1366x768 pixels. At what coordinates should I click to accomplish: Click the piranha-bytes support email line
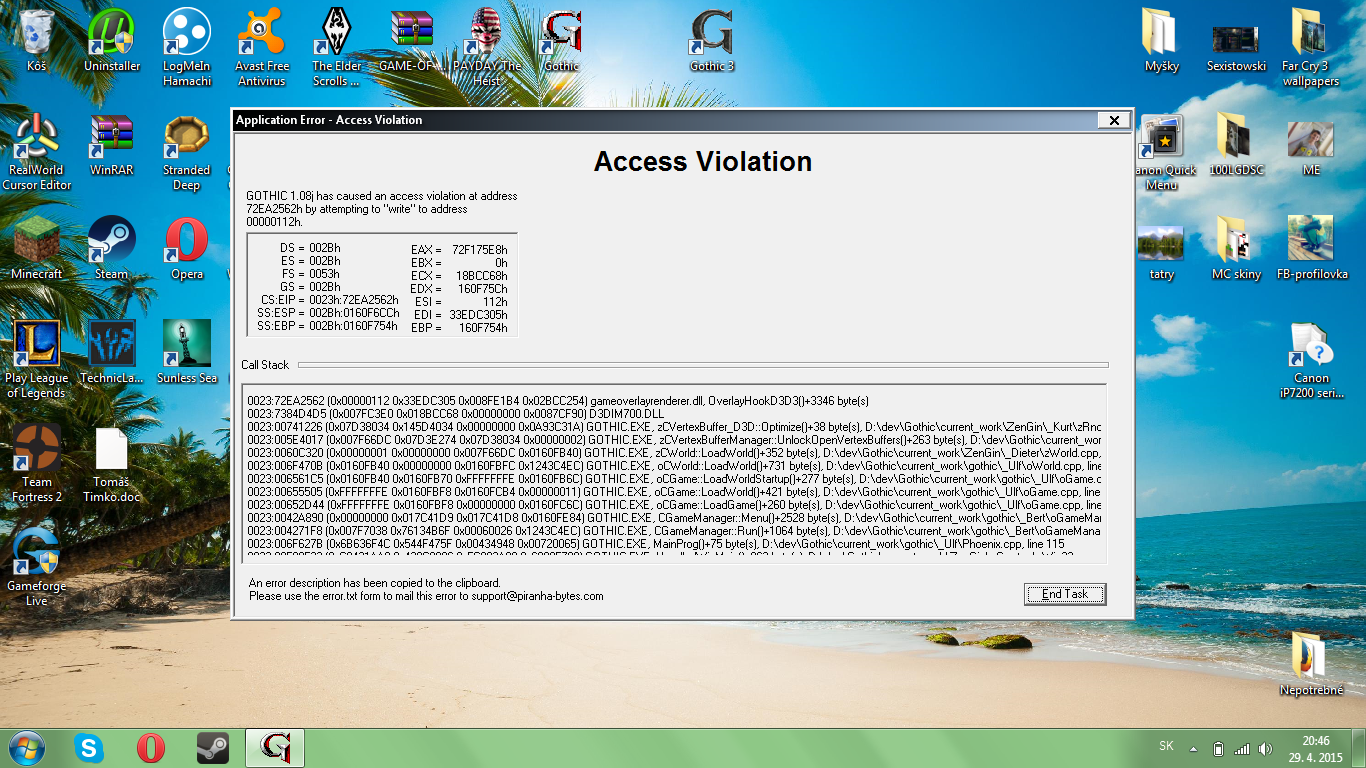click(x=426, y=596)
